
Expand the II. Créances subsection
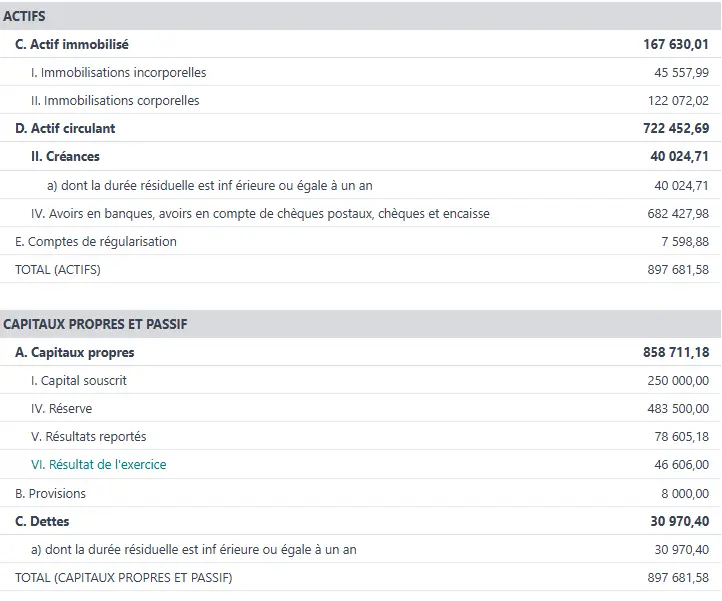(65, 157)
